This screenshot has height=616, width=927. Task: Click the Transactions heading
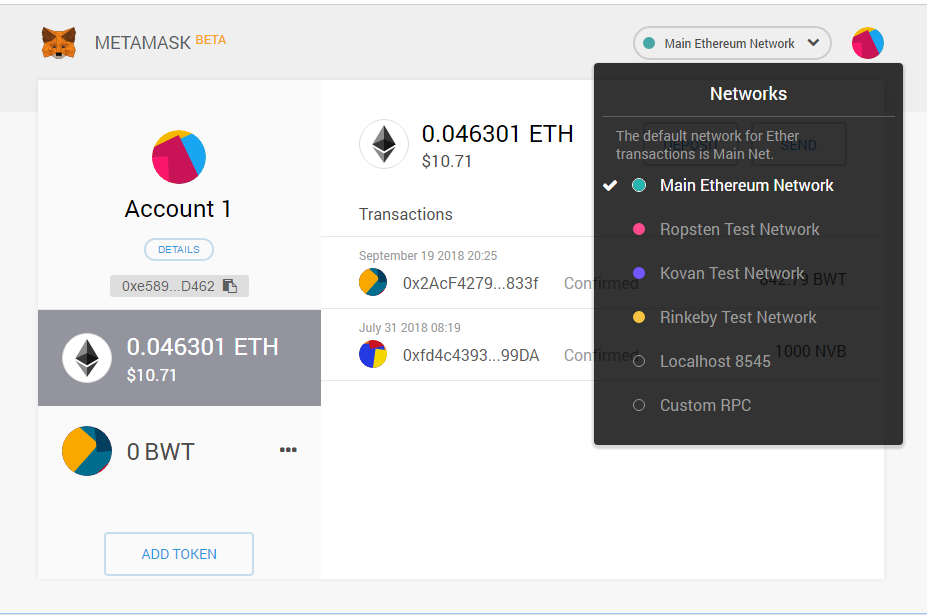click(406, 214)
